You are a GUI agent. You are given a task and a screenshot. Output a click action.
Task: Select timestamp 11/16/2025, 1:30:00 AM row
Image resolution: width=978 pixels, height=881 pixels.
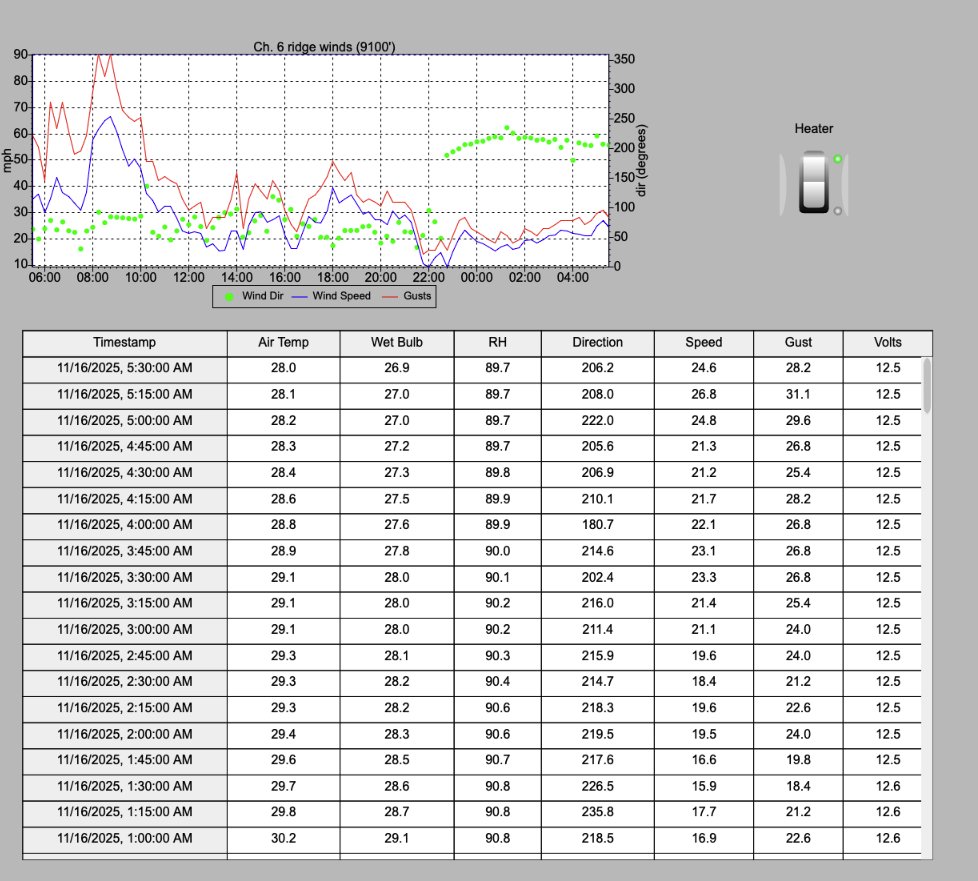tap(472, 786)
